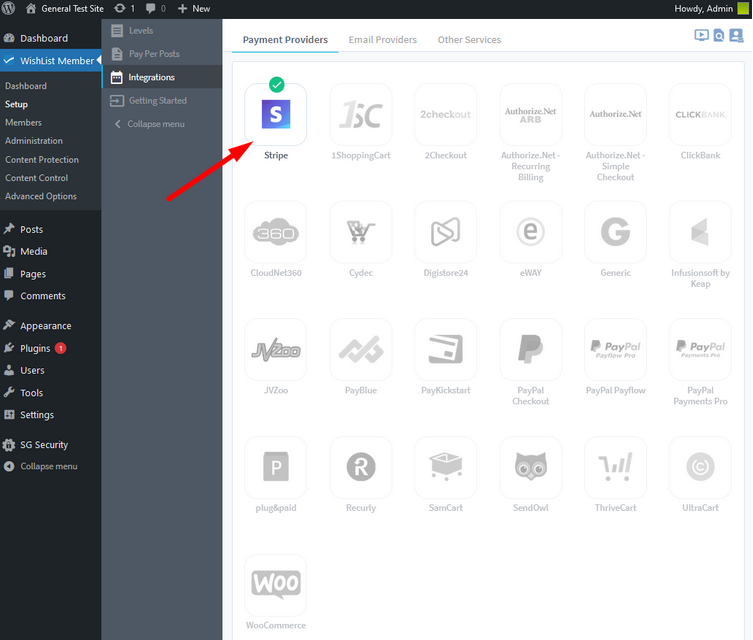Go to the Members submenu
The height and width of the screenshot is (640, 753).
[24, 122]
